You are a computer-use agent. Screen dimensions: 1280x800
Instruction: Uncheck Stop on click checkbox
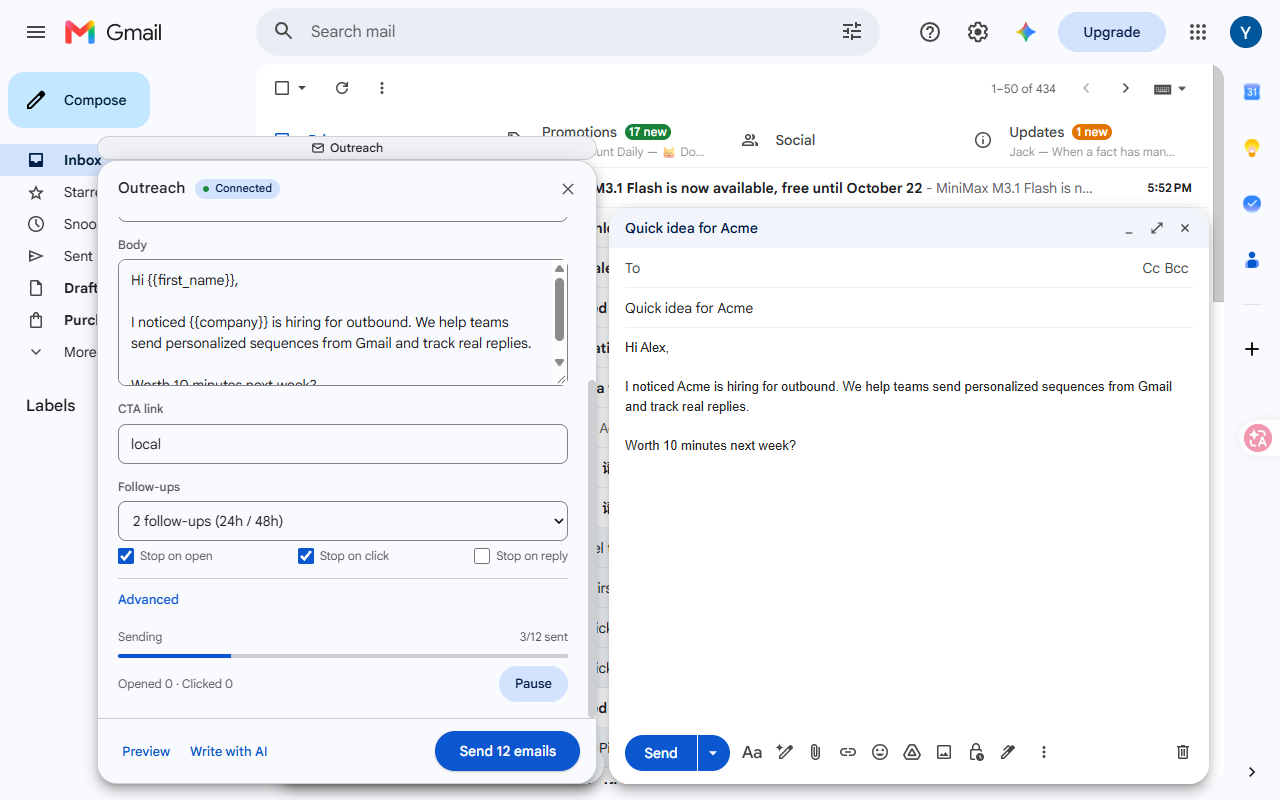click(306, 556)
